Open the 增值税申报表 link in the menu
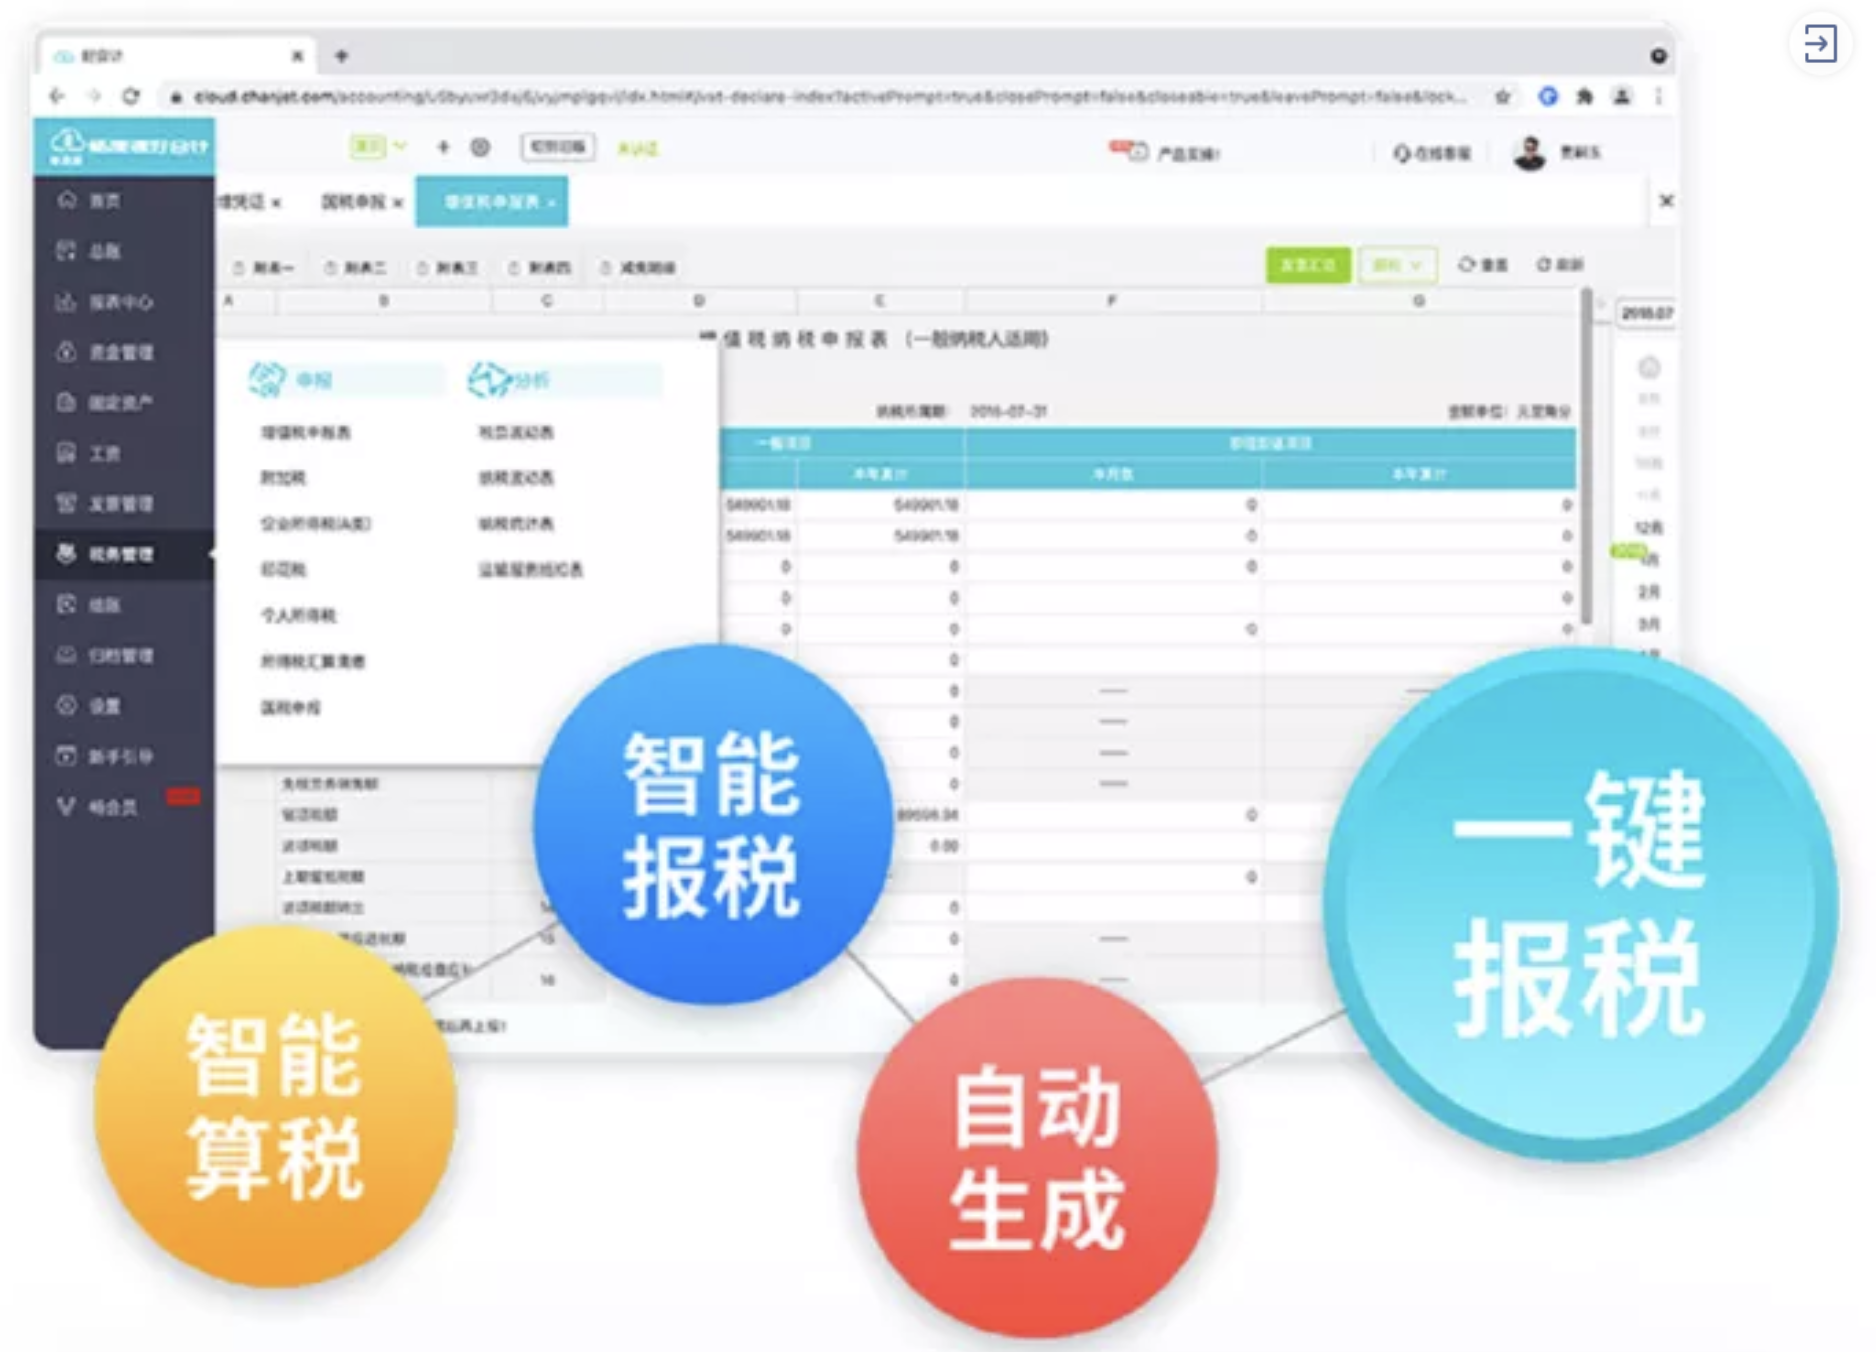Image resolution: width=1876 pixels, height=1352 pixels. click(x=305, y=432)
